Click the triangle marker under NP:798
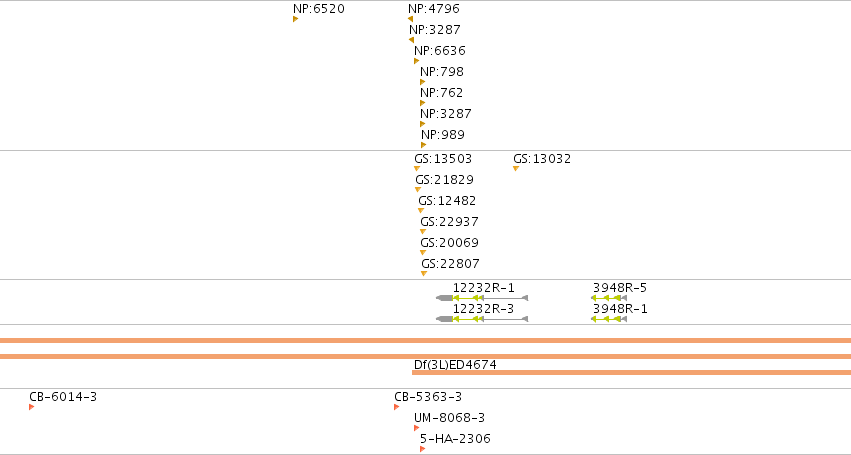Screen dimensions: 851x455 (x=422, y=82)
